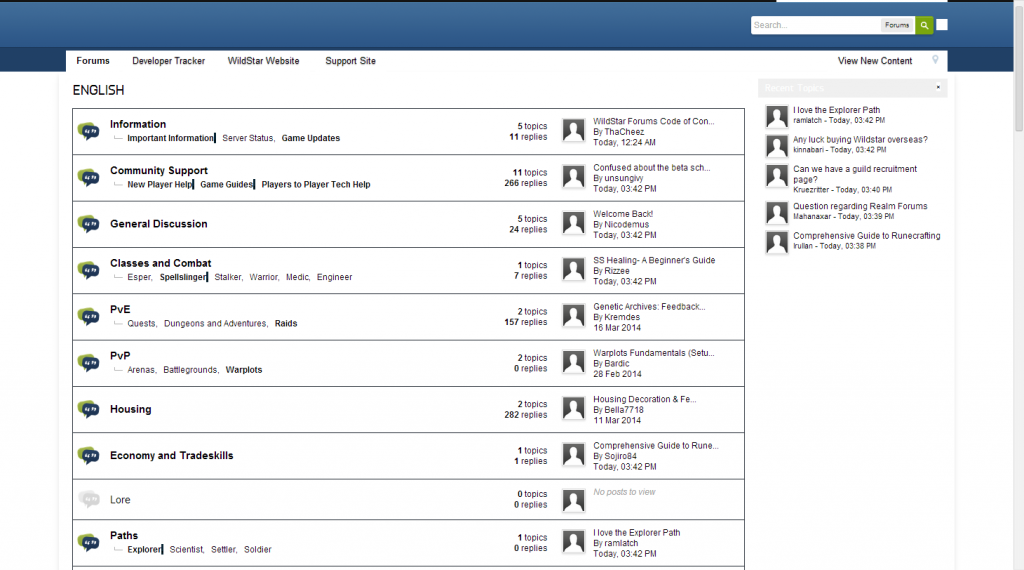Image resolution: width=1024 pixels, height=570 pixels.
Task: Click Bella7718 avatar in Housing row
Action: click(573, 409)
